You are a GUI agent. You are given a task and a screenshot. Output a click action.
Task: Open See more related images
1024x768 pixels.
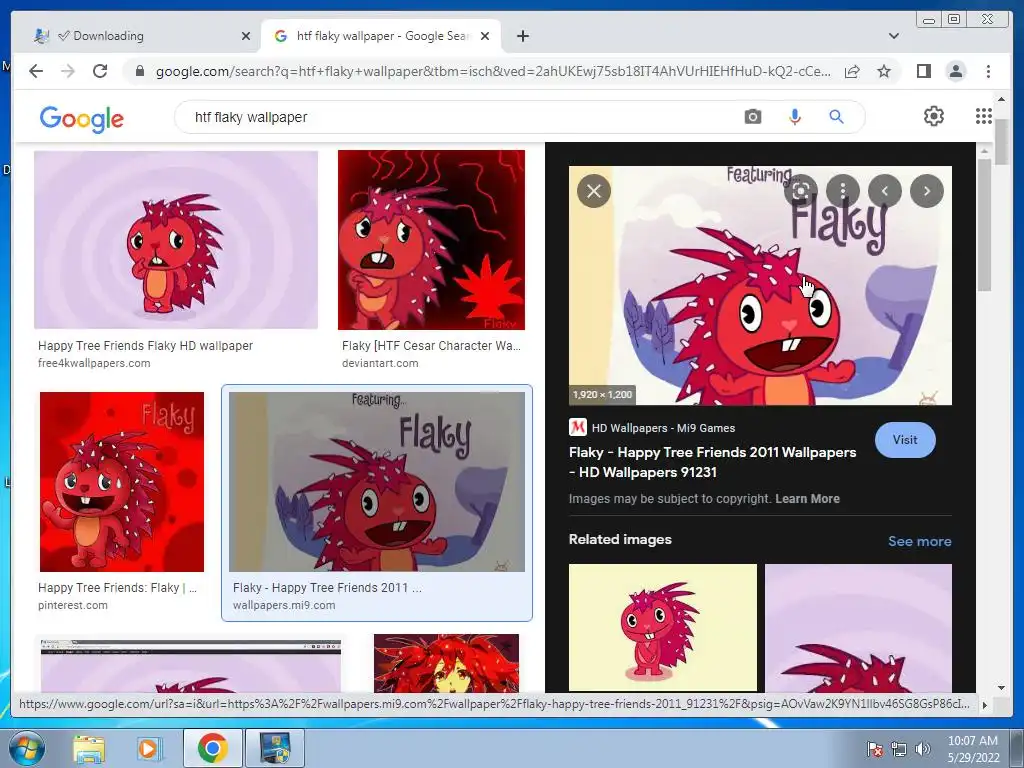[x=920, y=541]
